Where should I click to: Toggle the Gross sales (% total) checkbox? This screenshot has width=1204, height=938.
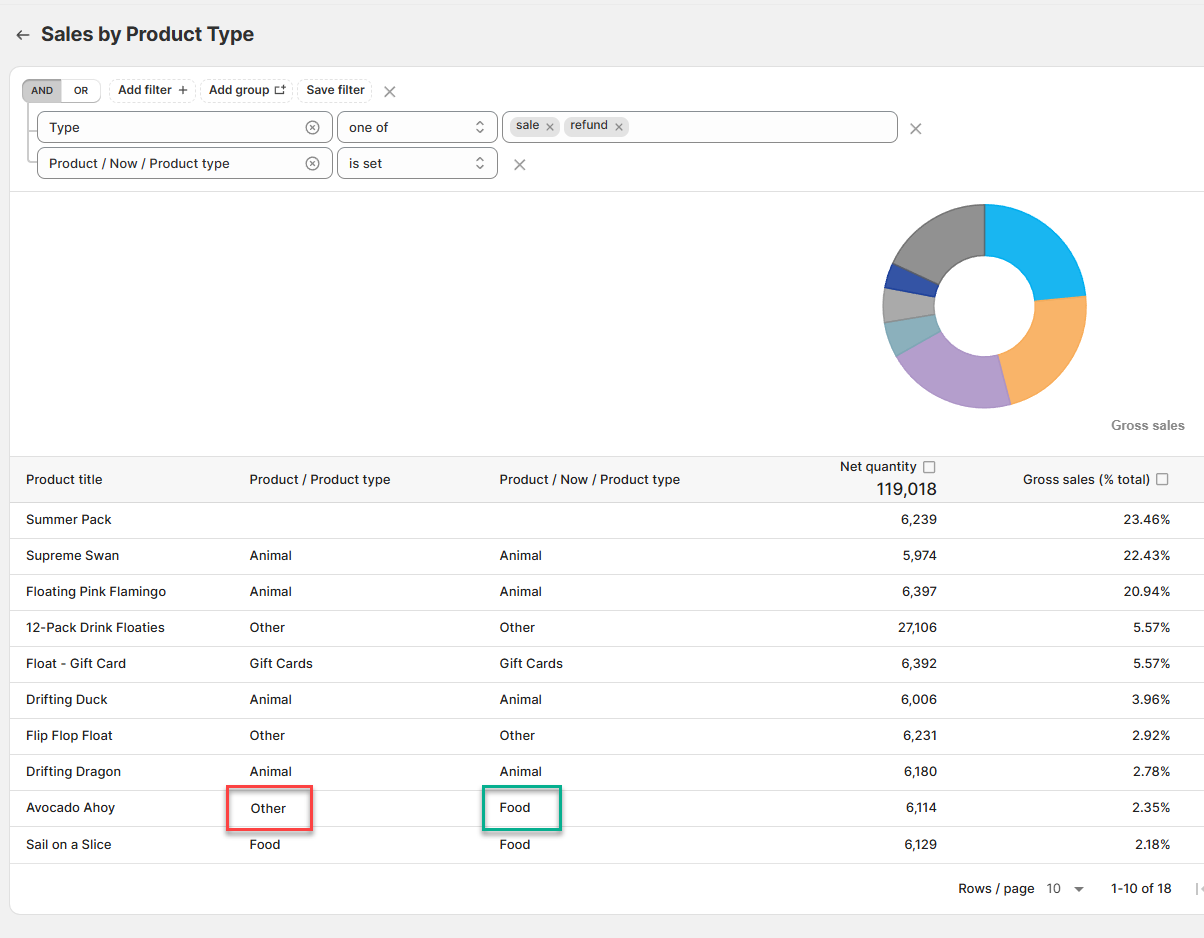coord(1162,480)
